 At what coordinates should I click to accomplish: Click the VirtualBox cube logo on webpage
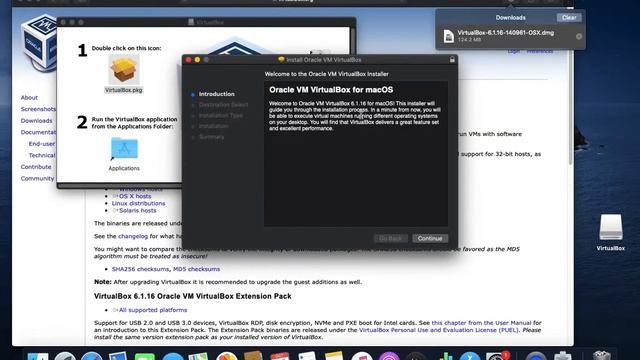pyautogui.click(x=39, y=42)
